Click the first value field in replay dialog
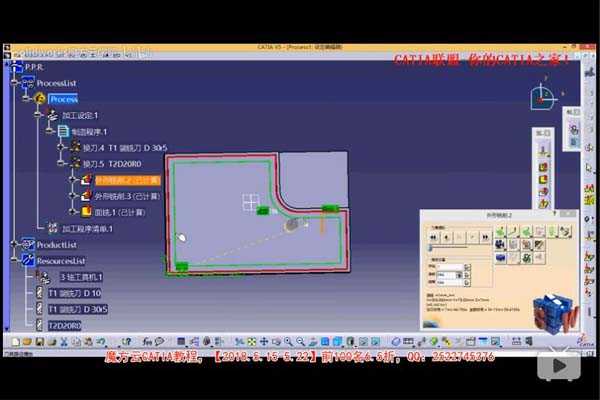Viewport: 600px width, 400px height. click(450, 267)
